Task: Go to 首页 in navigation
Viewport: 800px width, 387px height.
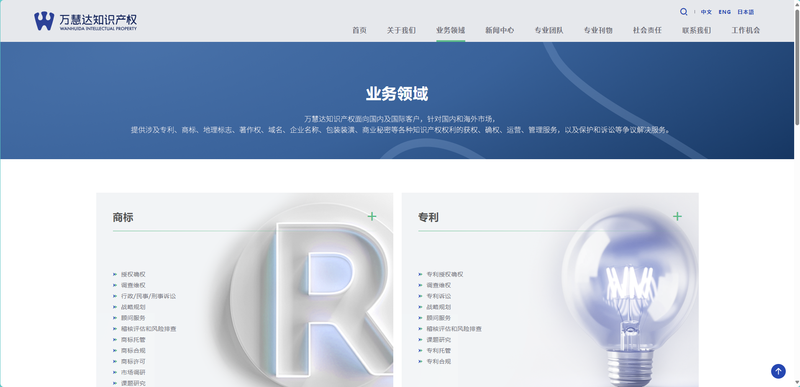Action: (359, 30)
